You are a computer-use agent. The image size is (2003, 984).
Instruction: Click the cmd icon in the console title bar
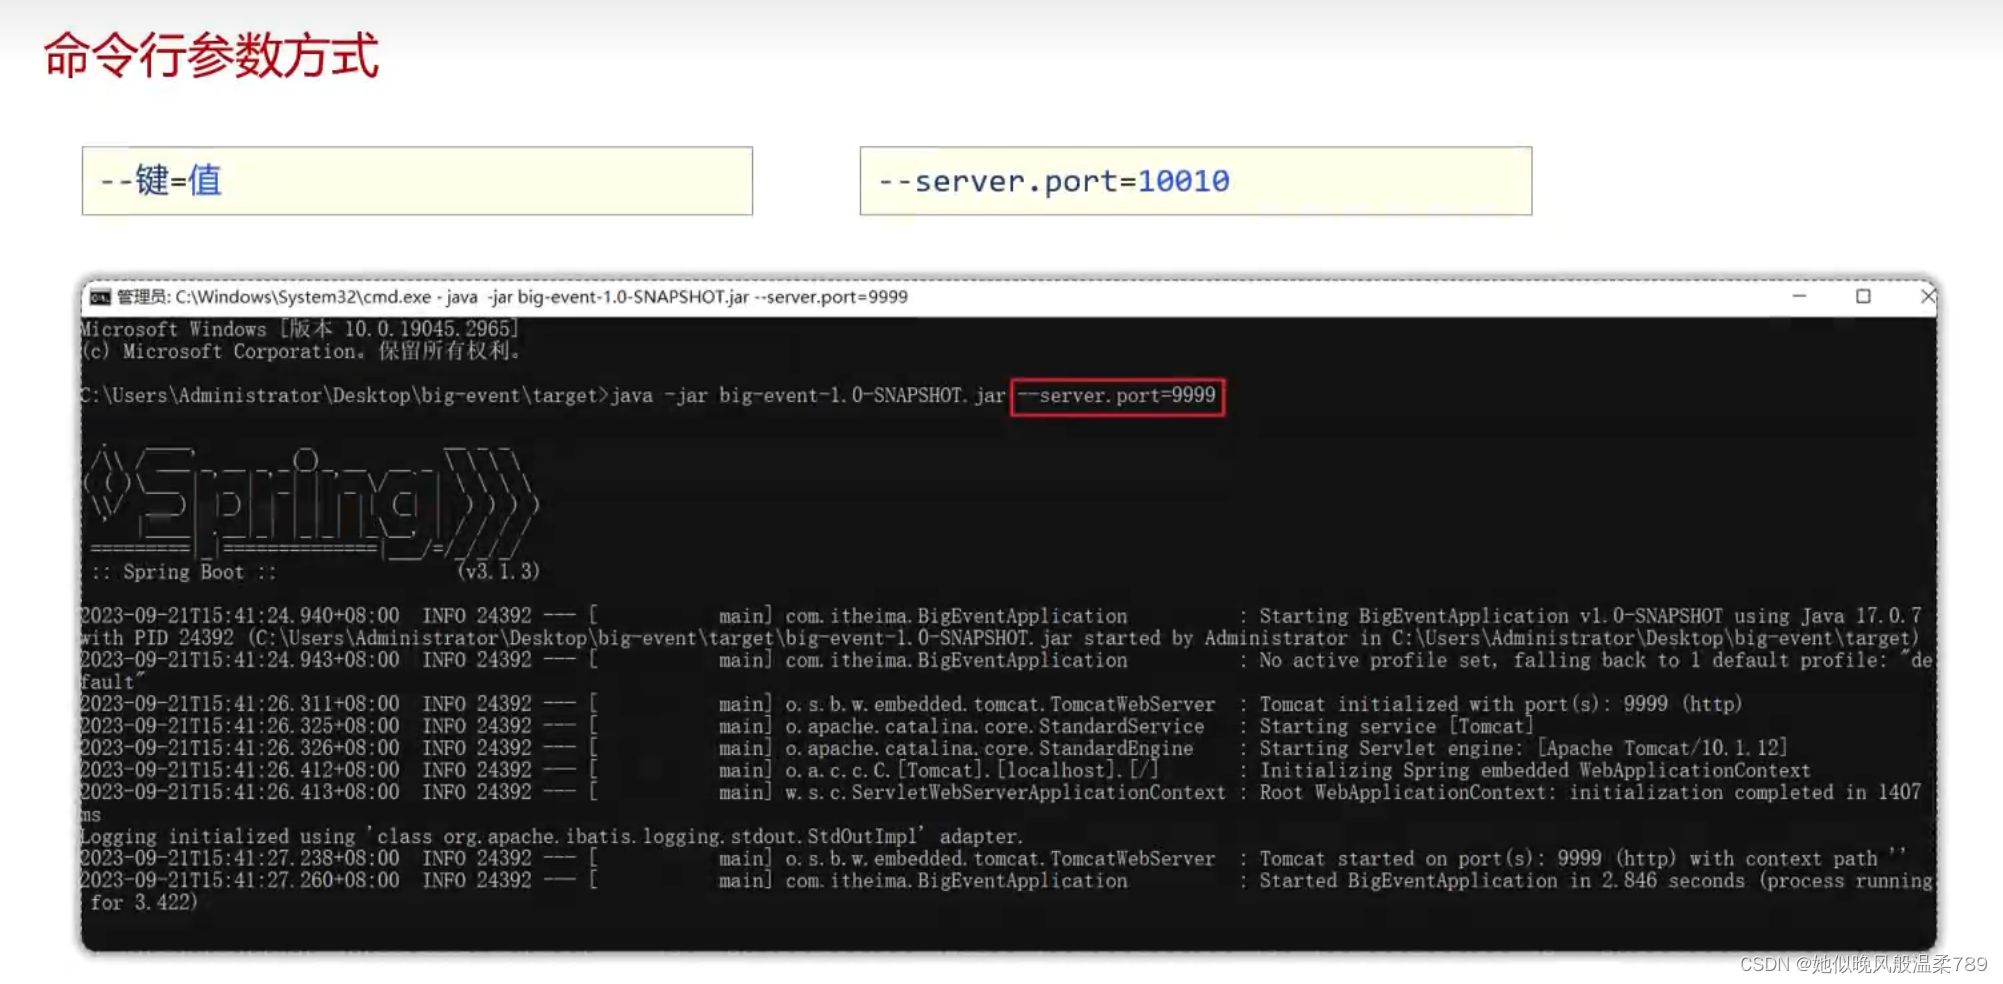tap(100, 297)
